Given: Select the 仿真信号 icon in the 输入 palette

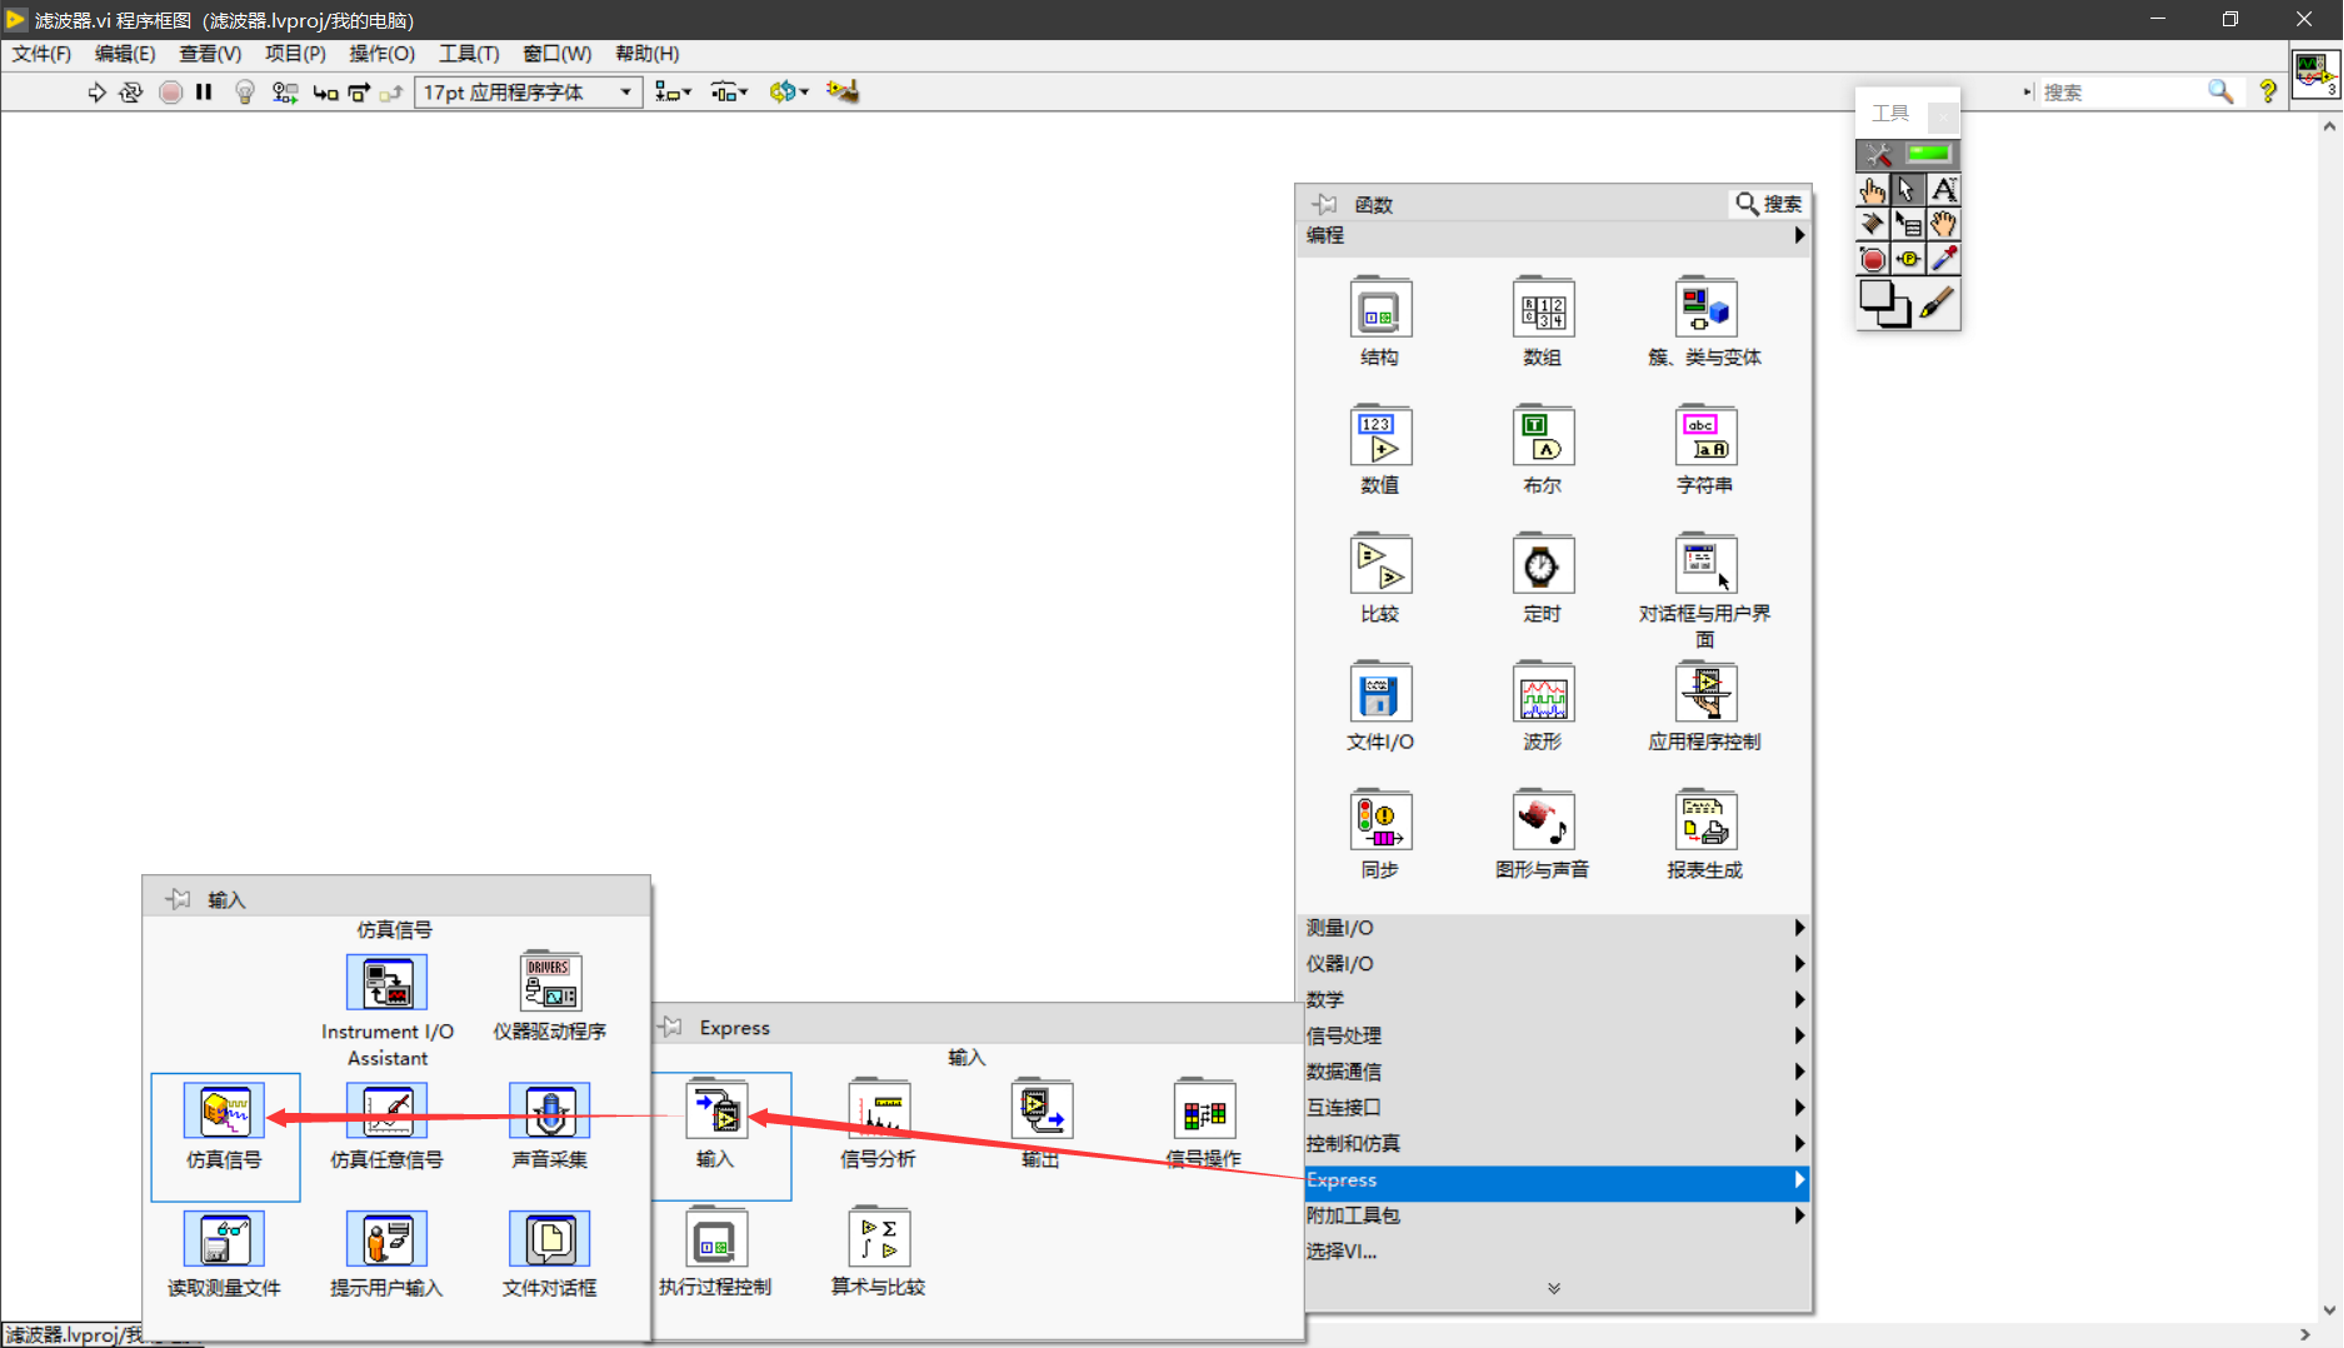Looking at the screenshot, I should pos(225,1110).
